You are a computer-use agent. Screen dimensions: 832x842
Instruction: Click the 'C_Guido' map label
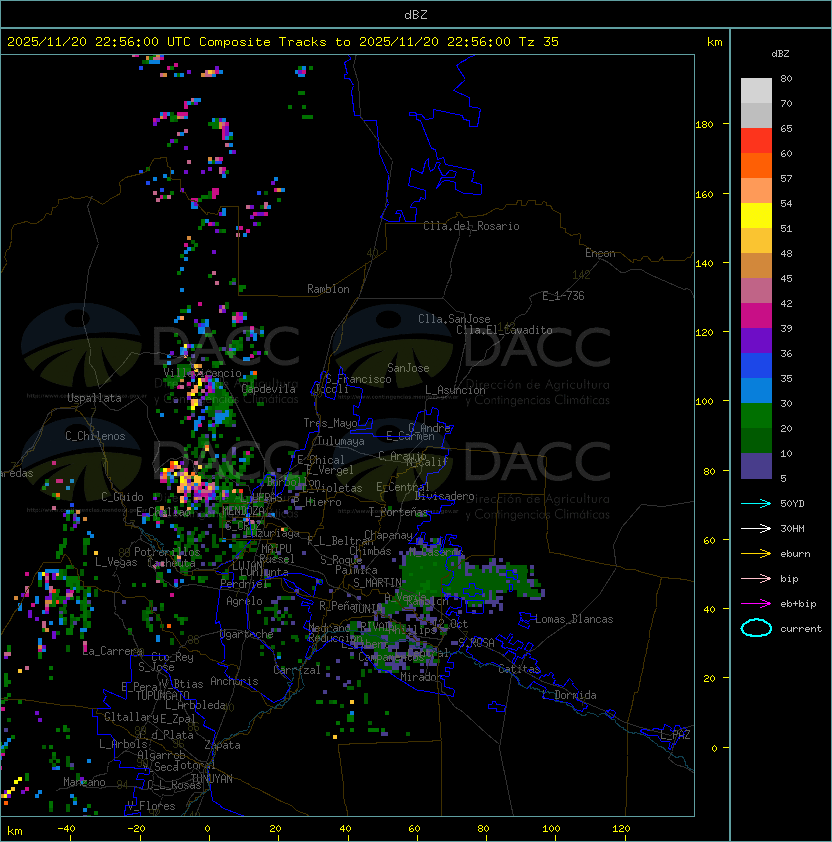(x=122, y=497)
